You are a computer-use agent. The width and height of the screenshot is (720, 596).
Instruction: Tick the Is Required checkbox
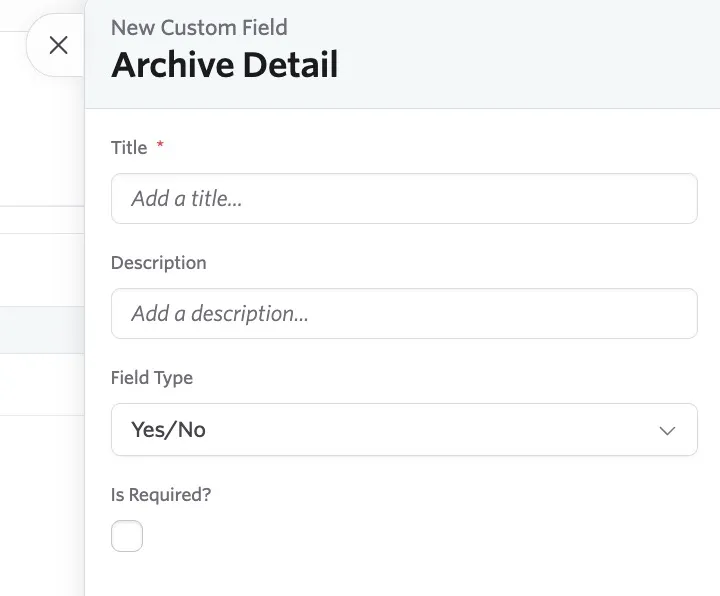127,536
